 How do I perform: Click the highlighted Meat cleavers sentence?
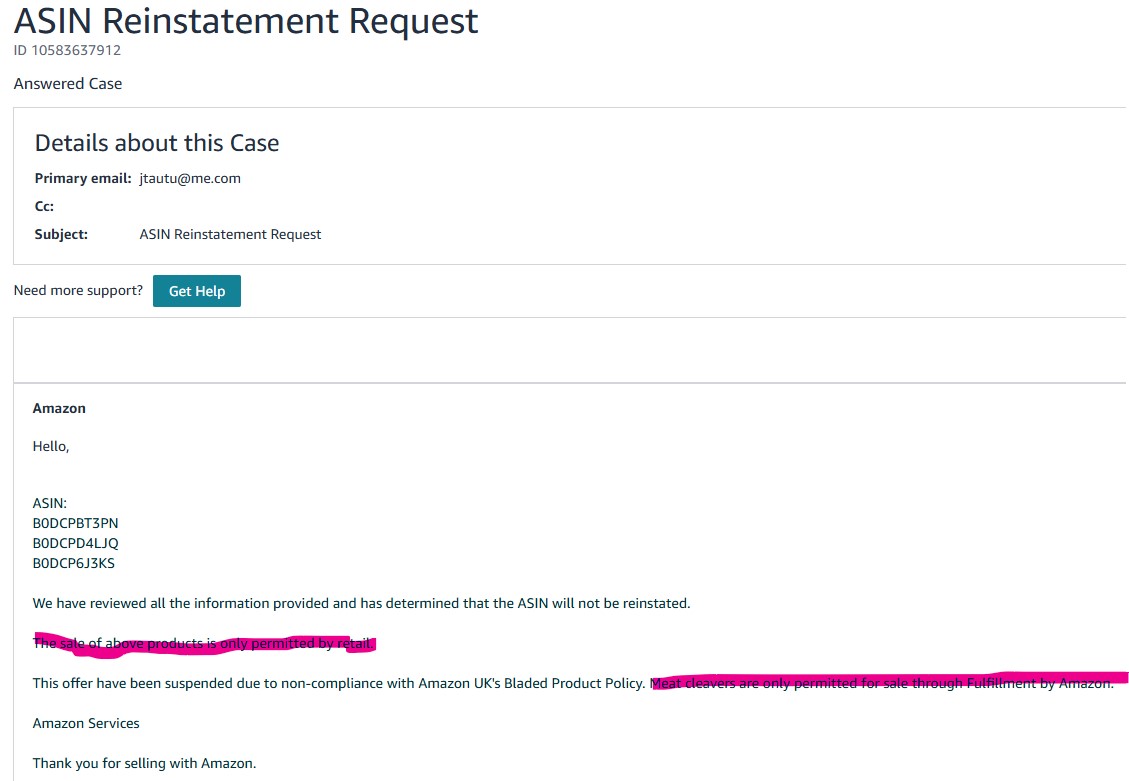coord(882,683)
